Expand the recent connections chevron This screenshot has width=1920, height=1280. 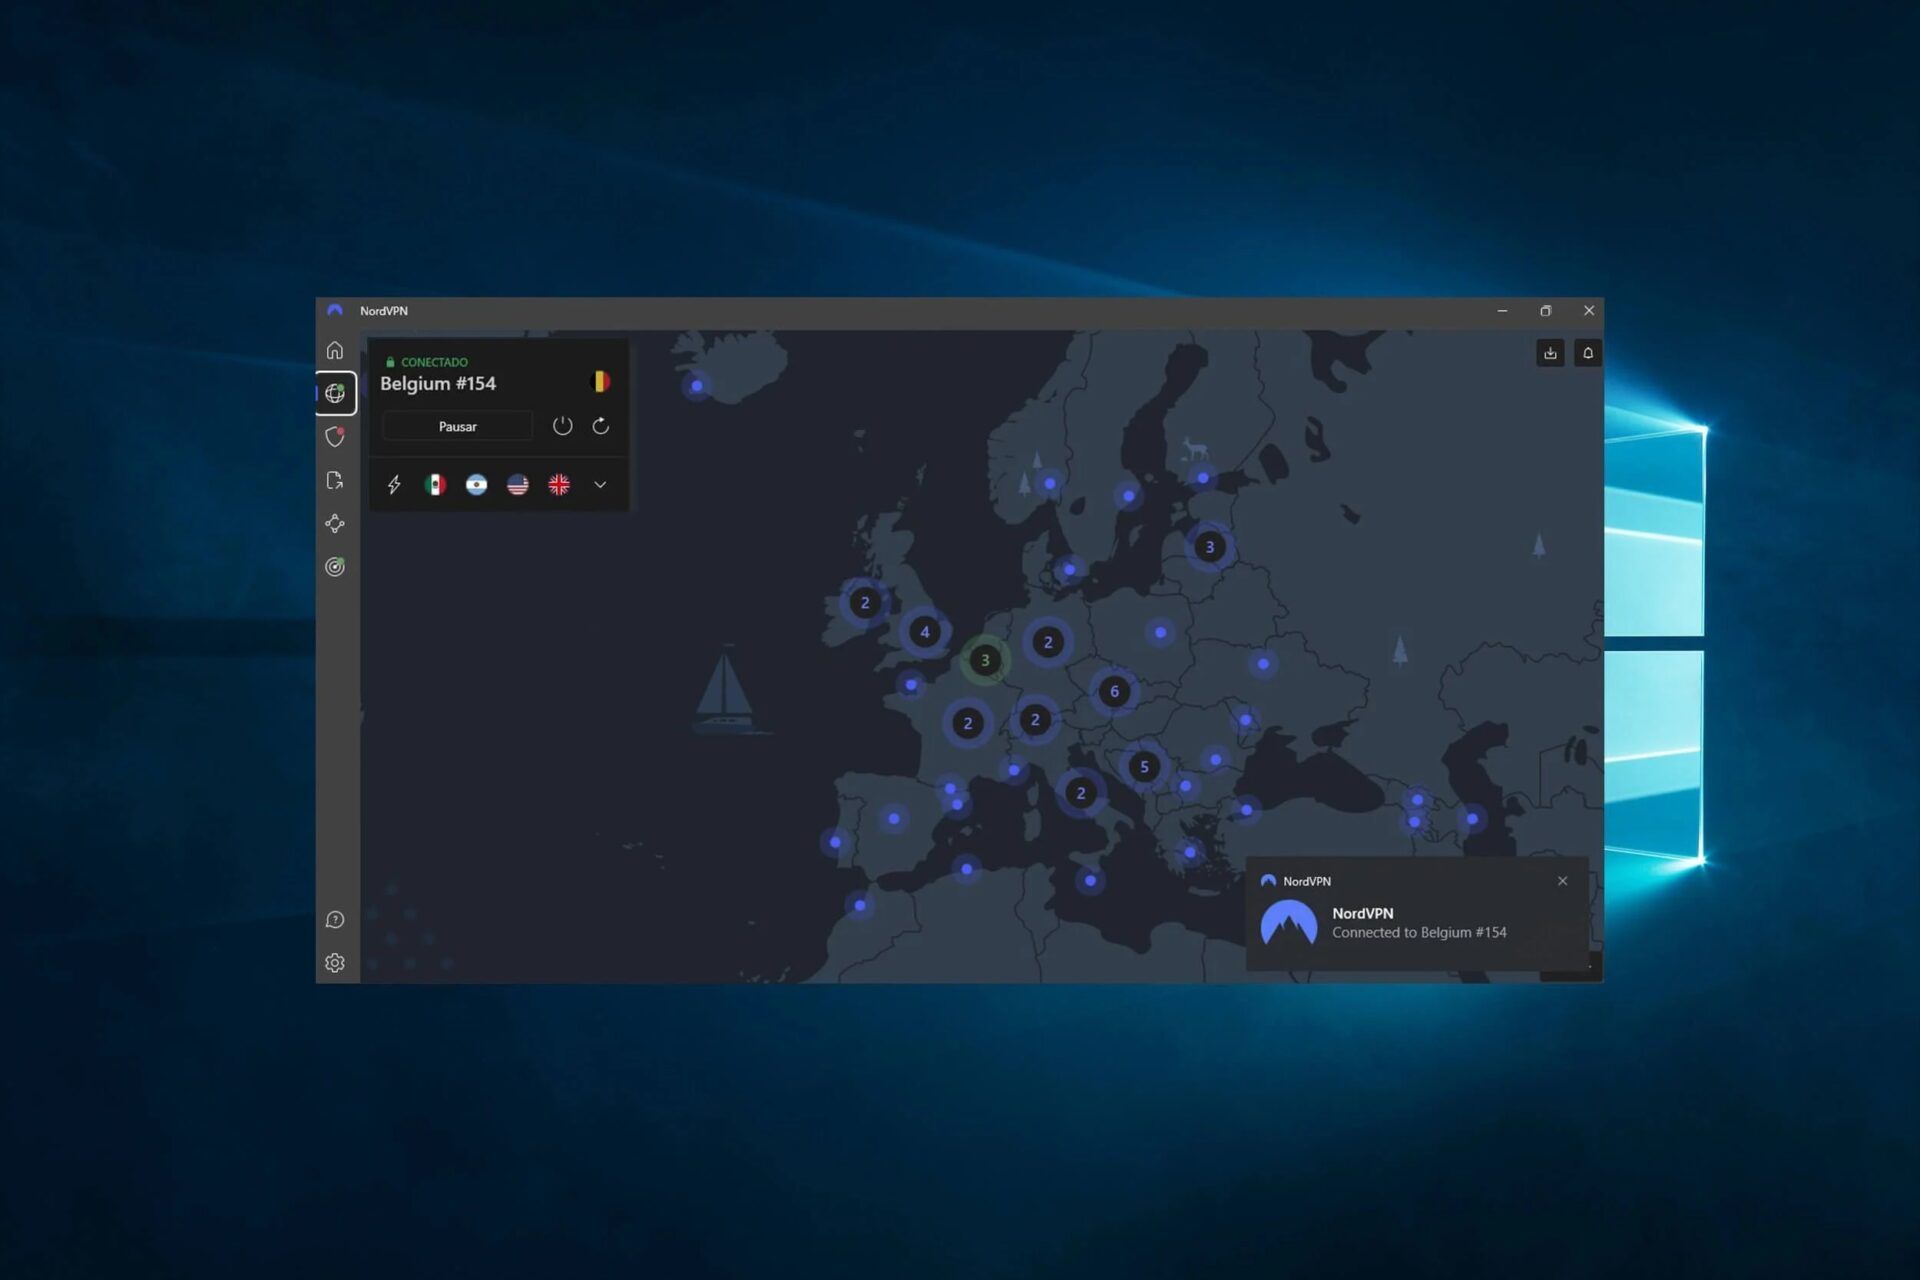pos(600,485)
